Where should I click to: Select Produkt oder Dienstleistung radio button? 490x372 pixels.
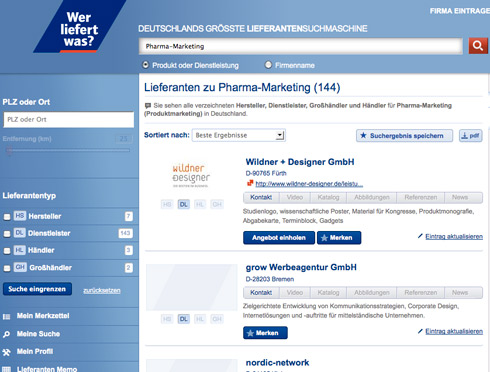(x=145, y=65)
